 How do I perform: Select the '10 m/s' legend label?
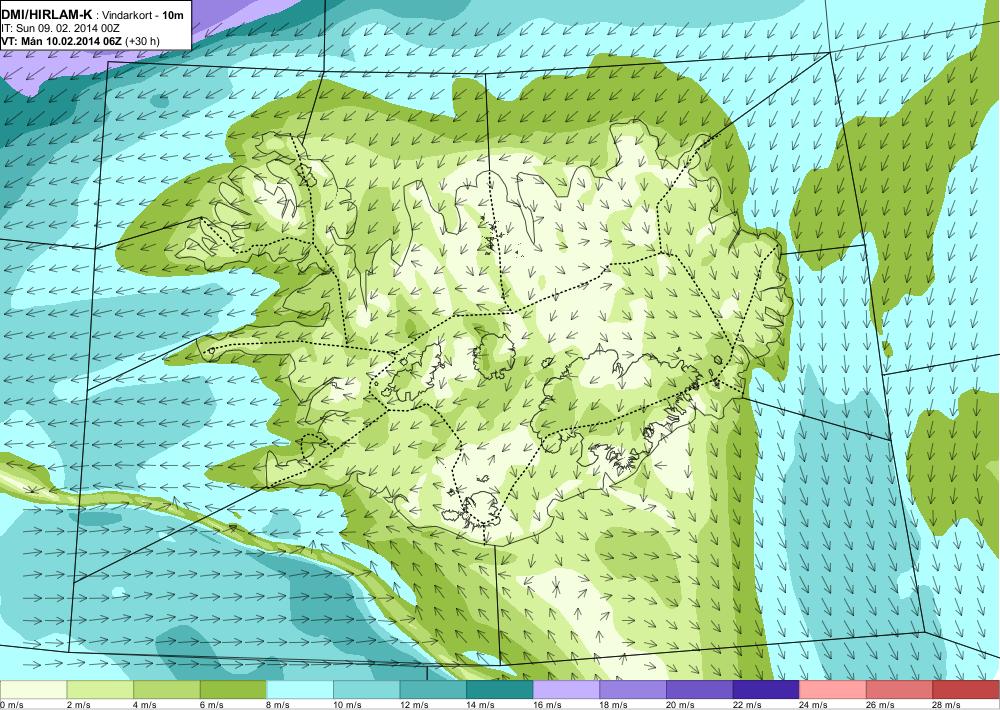coord(347,705)
